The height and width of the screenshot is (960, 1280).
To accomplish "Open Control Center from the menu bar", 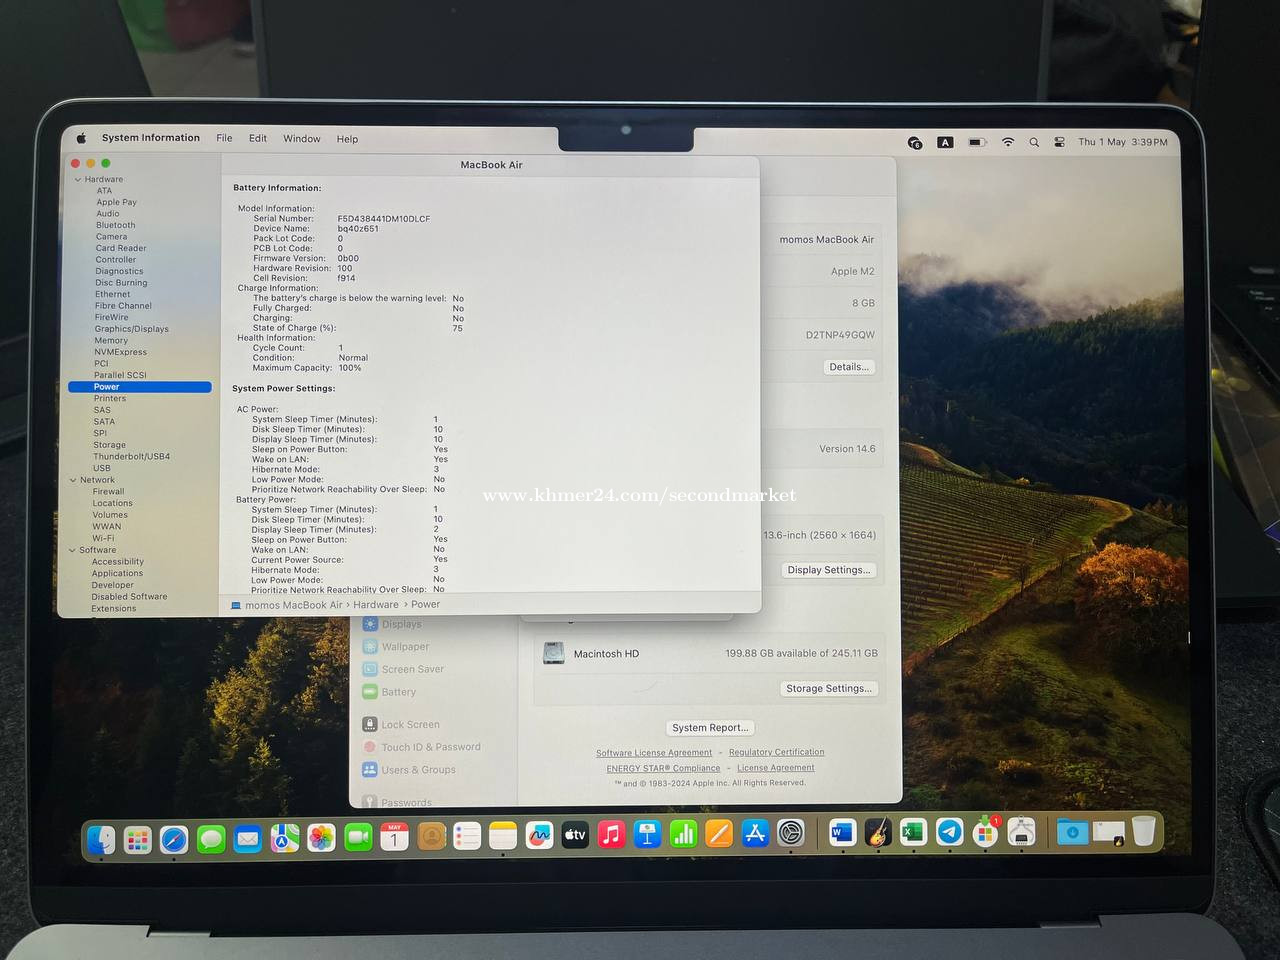I will (1059, 142).
